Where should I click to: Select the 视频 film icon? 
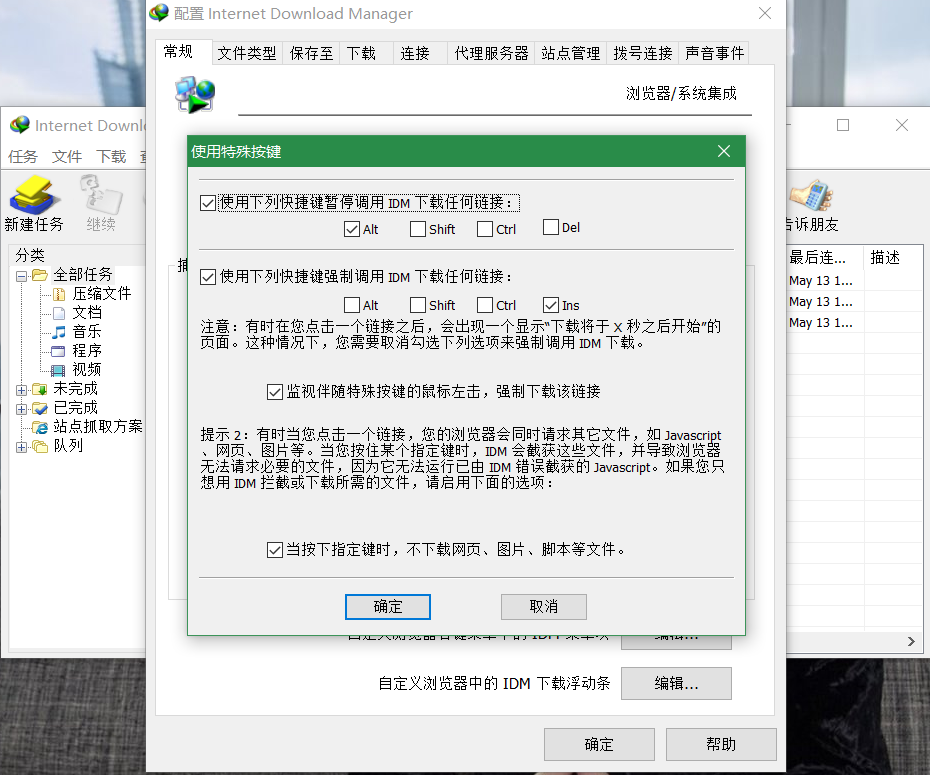(x=58, y=371)
